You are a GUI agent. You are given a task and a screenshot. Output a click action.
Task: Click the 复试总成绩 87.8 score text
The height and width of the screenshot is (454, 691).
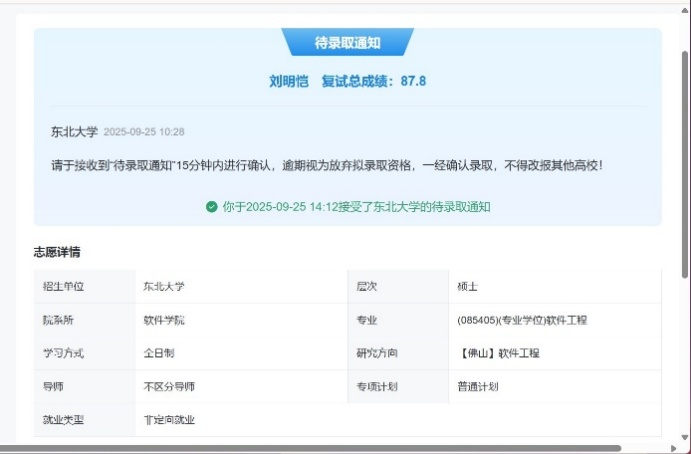(x=373, y=80)
